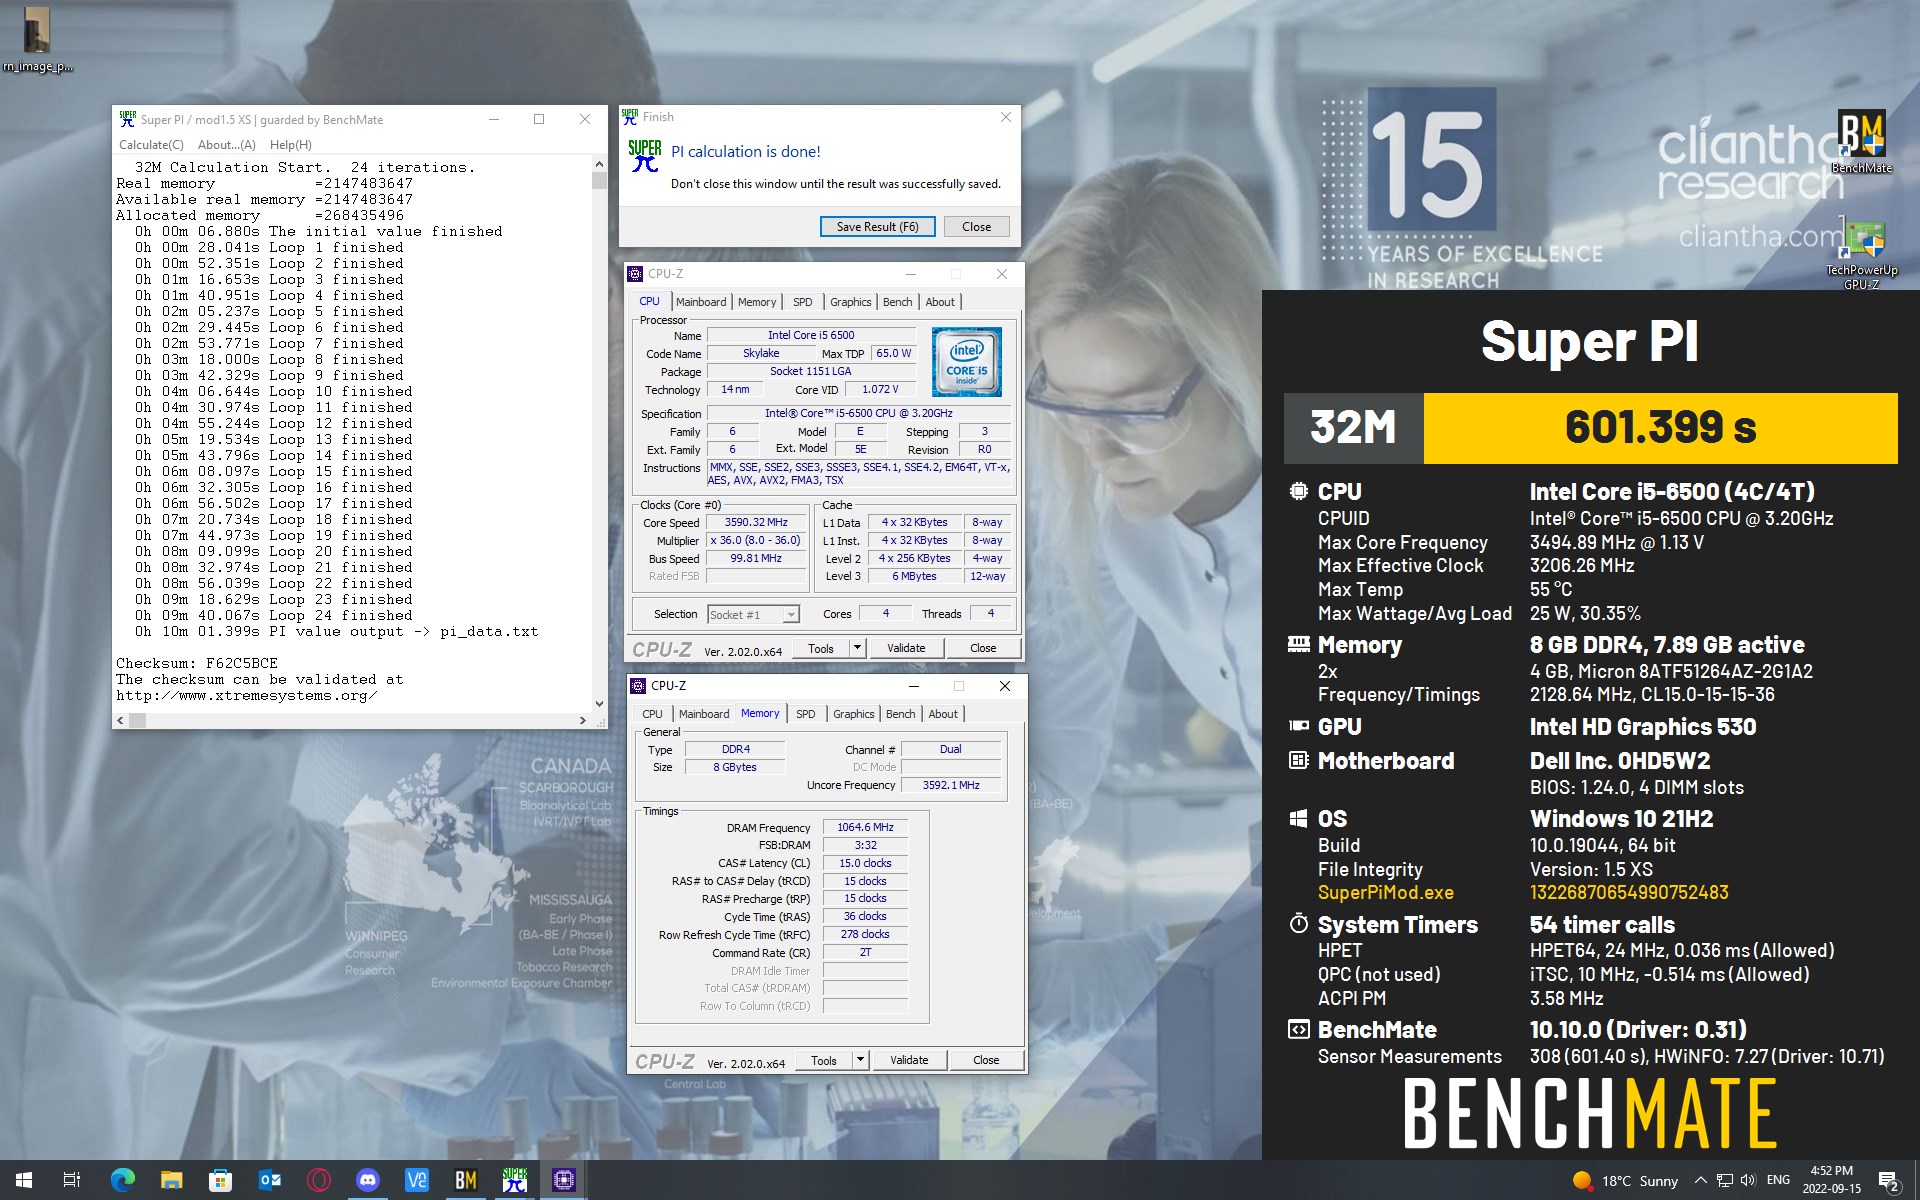Switch to Discord in taskbar
1920x1200 pixels.
(367, 1180)
